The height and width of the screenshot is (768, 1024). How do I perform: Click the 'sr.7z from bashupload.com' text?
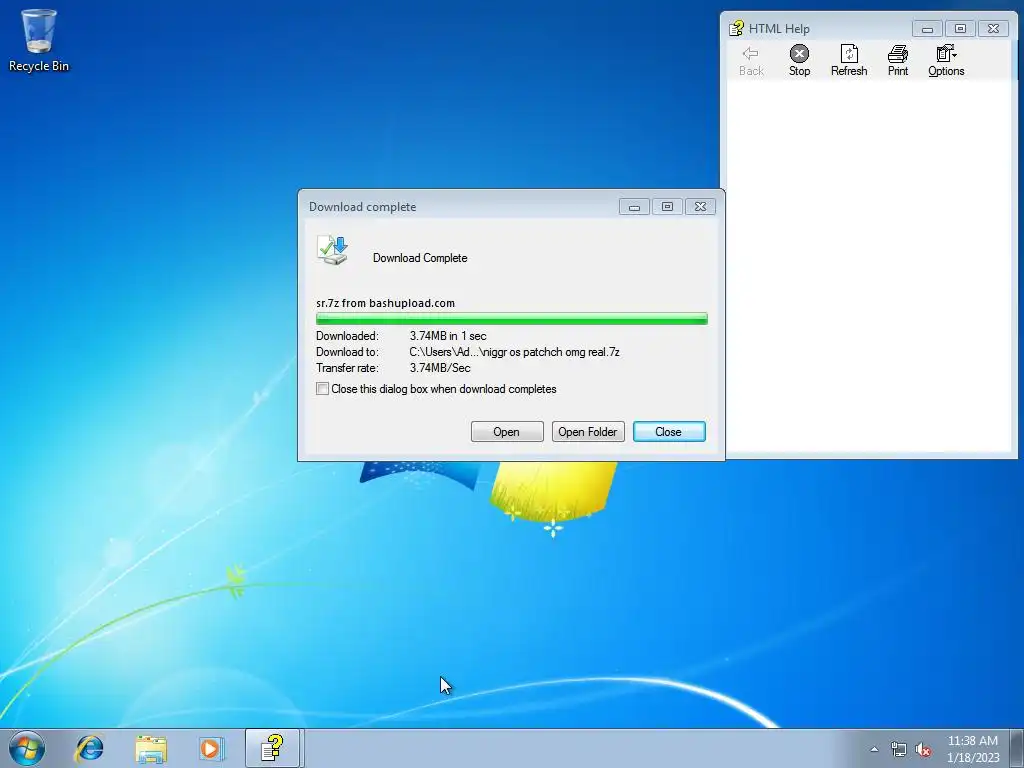pos(385,303)
